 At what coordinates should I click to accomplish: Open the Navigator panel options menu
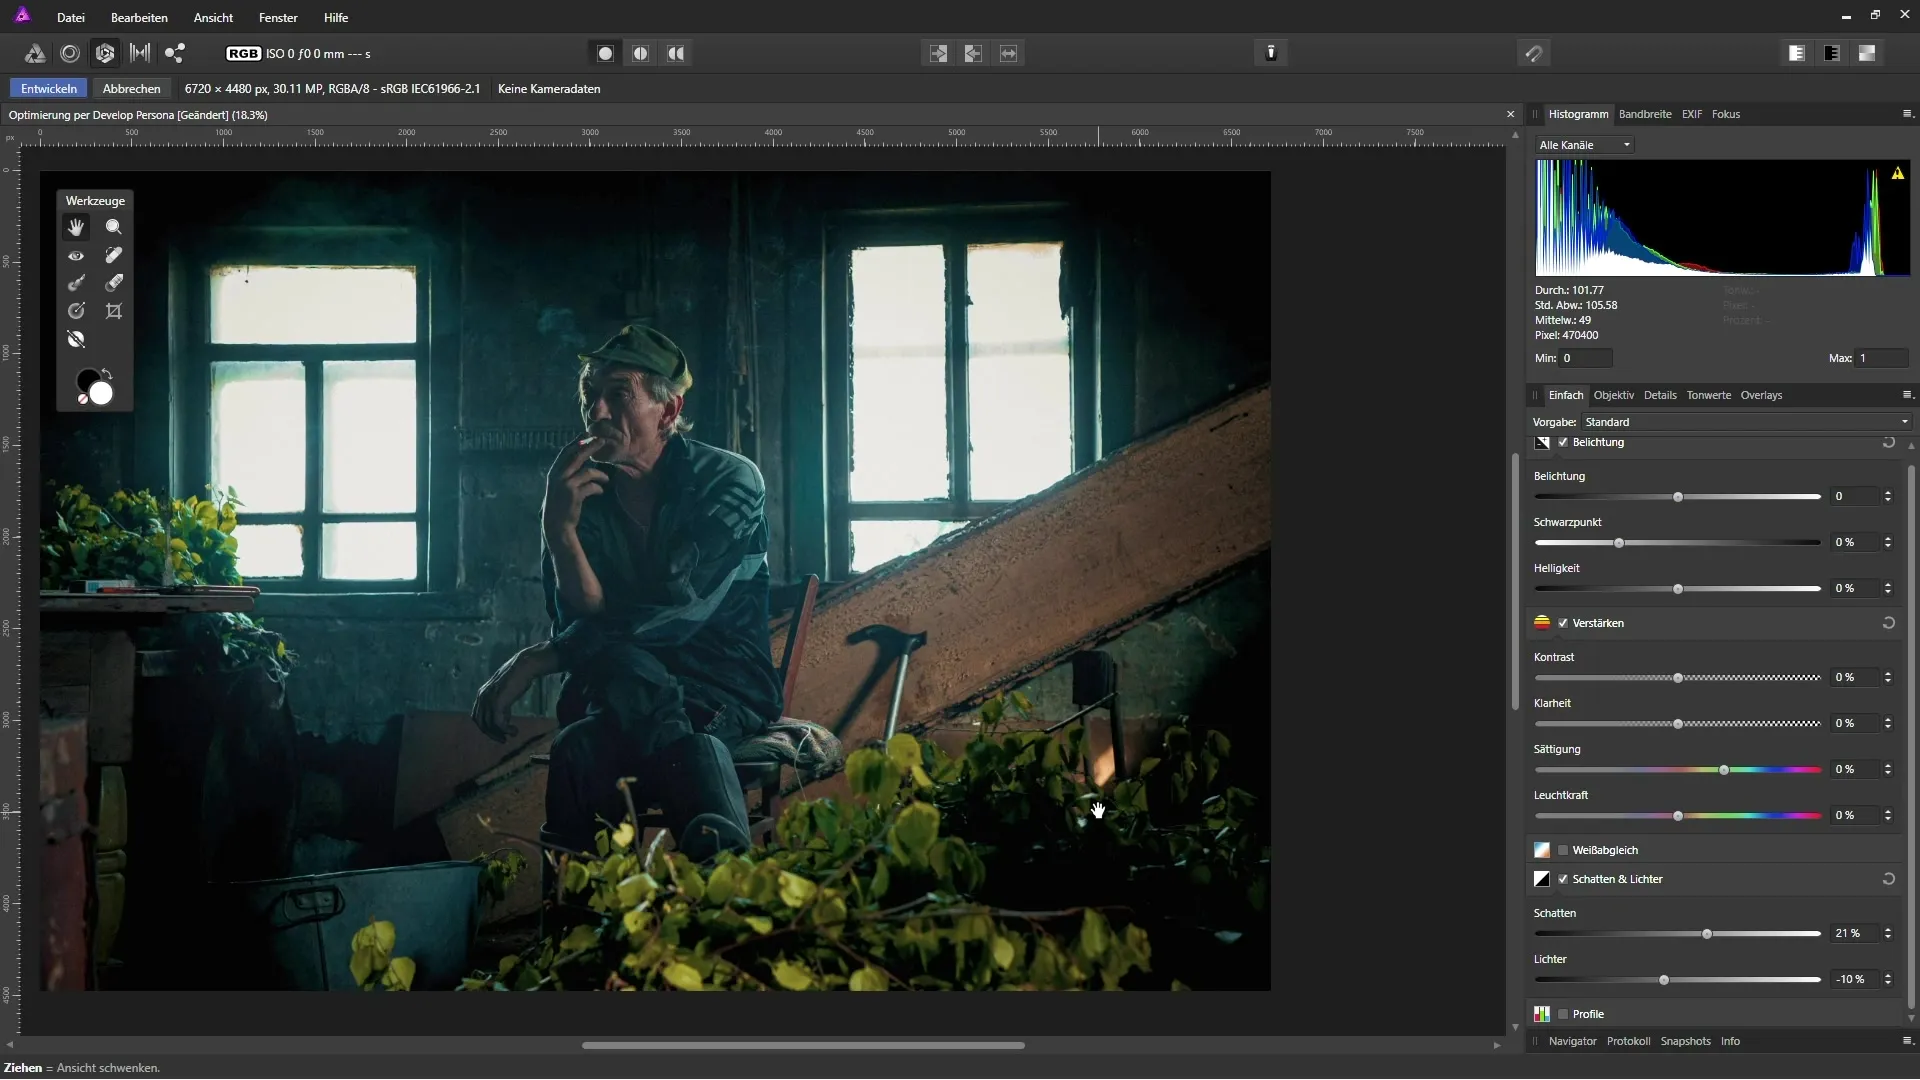tap(1907, 1041)
